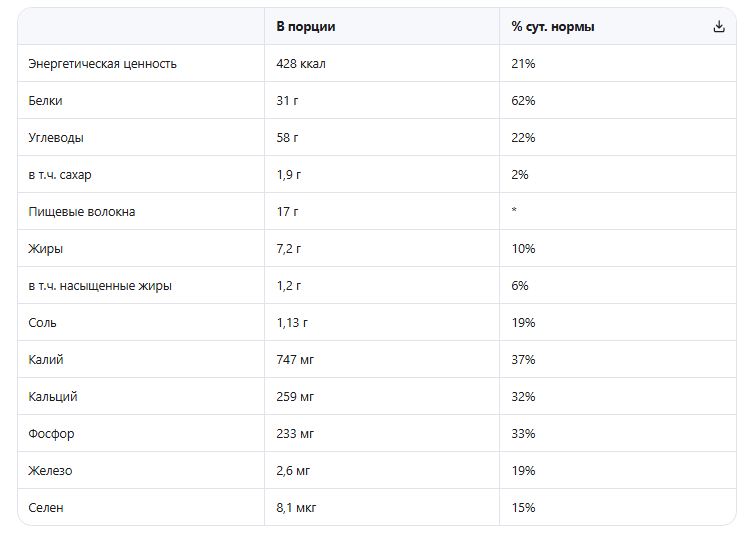Click the "259 мг" calcium value
Image resolution: width=750 pixels, height=541 pixels.
[295, 397]
